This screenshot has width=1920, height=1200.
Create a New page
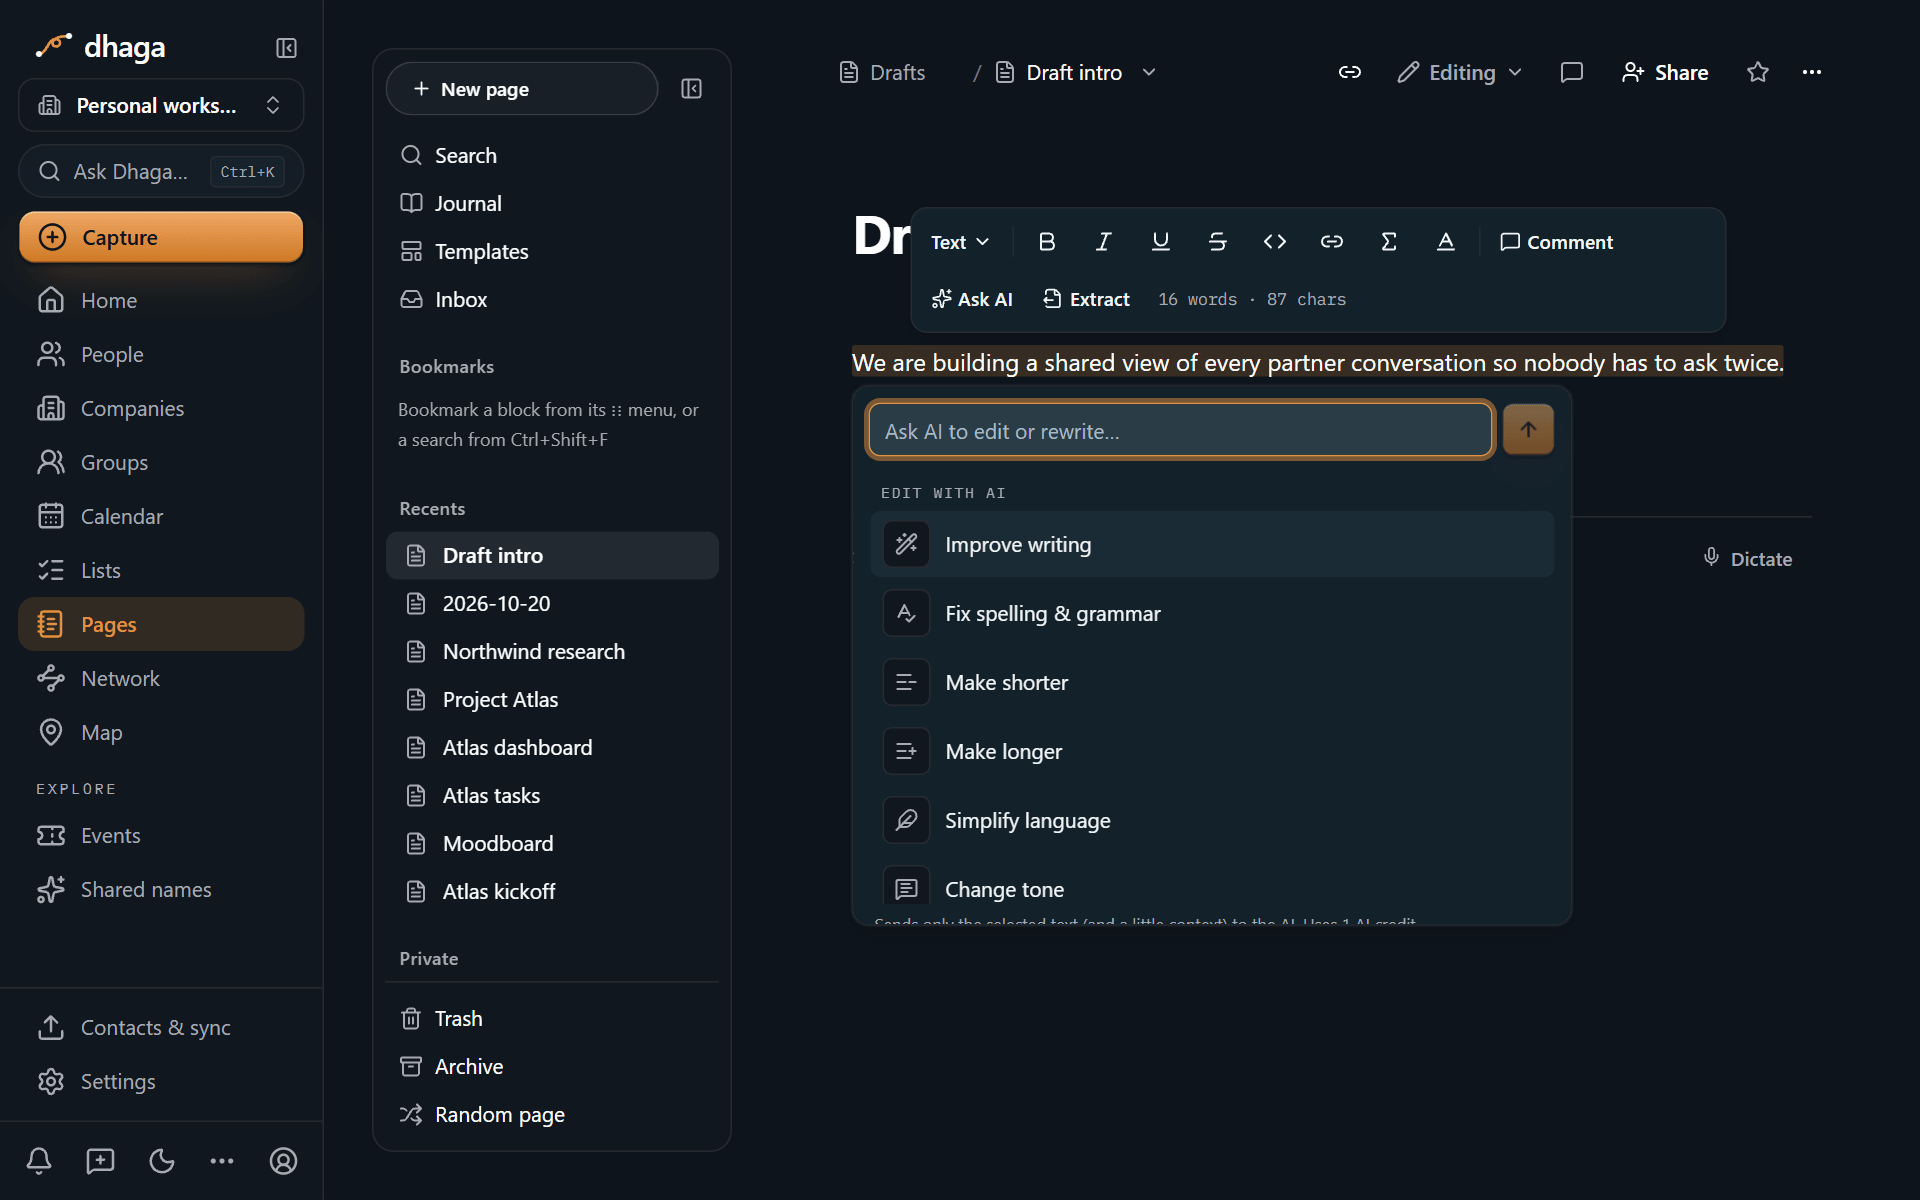point(522,89)
